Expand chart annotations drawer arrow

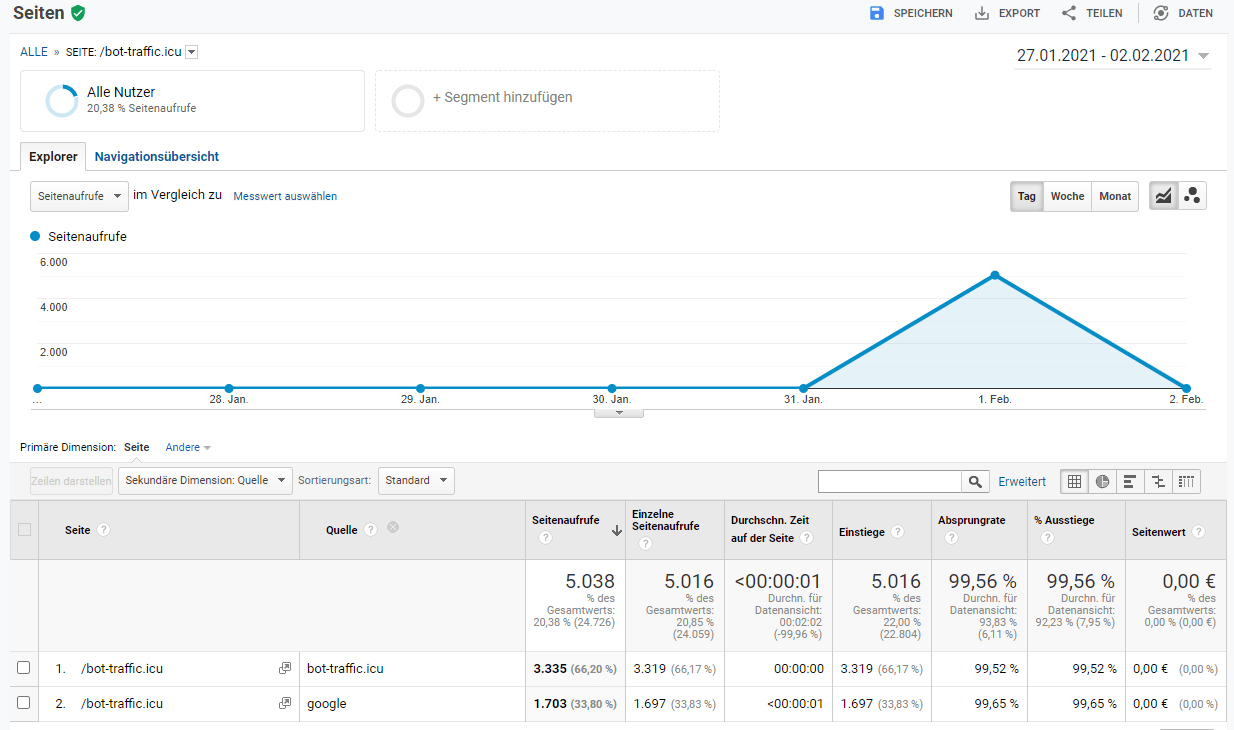[619, 412]
